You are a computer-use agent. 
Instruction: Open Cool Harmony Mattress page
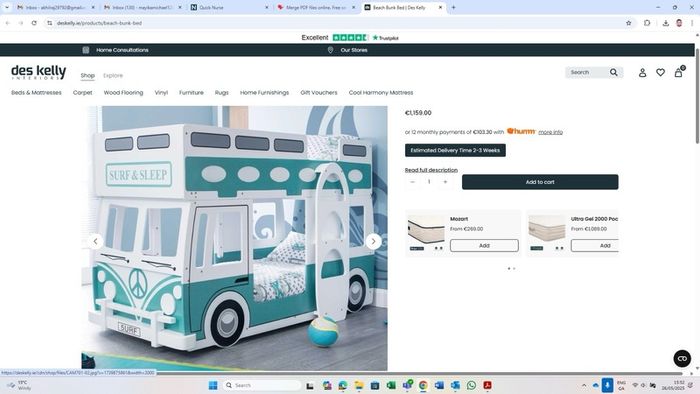(381, 93)
